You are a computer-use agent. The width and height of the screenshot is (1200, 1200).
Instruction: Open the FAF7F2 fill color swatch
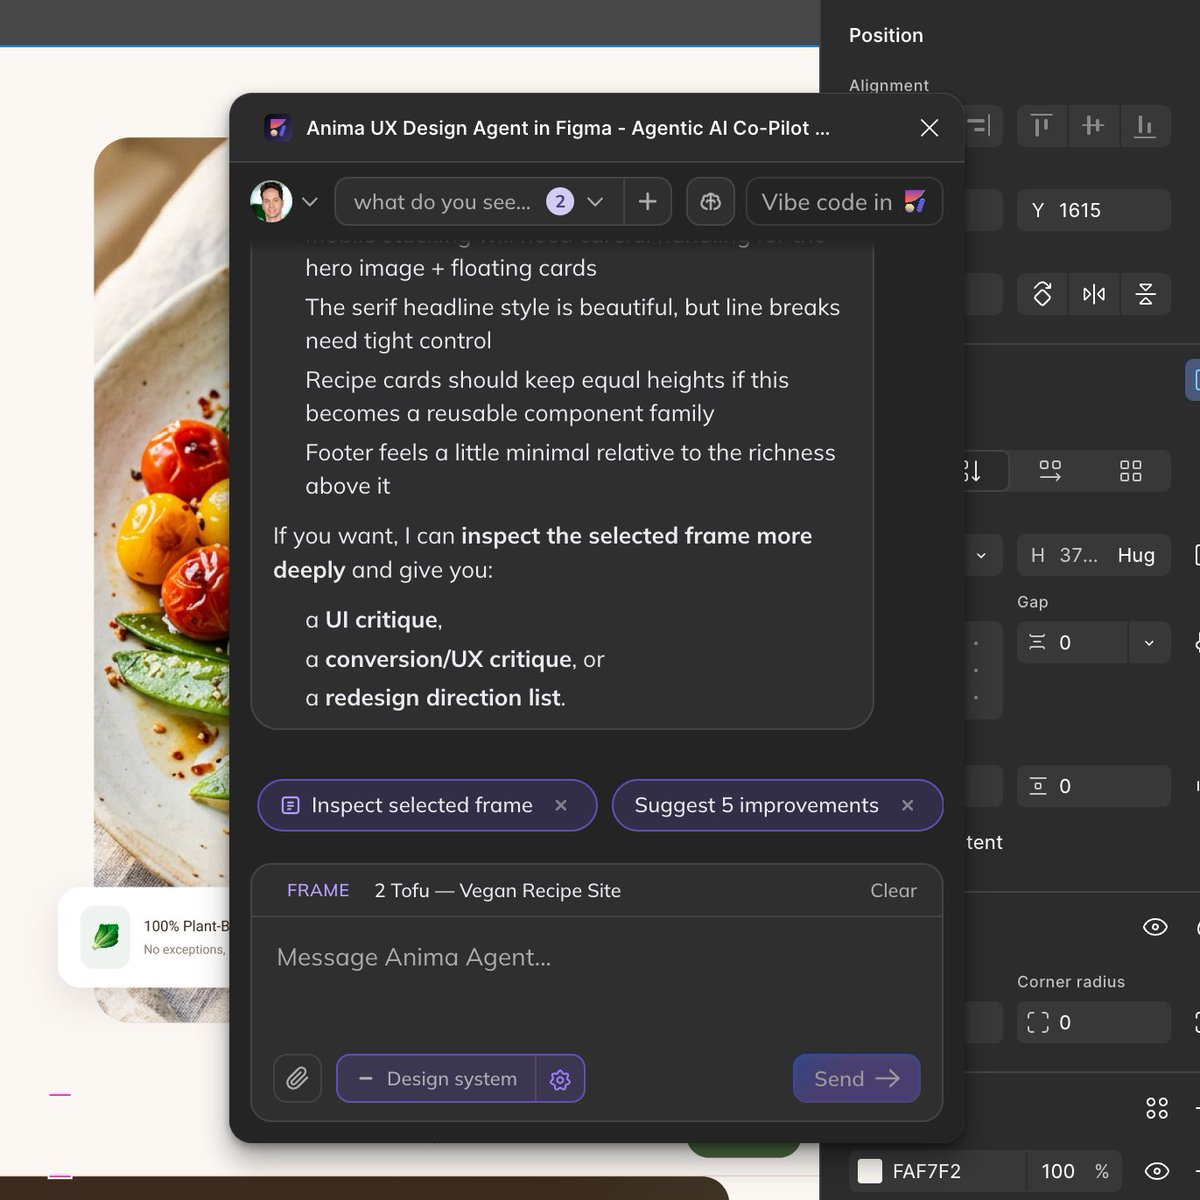pos(870,1171)
